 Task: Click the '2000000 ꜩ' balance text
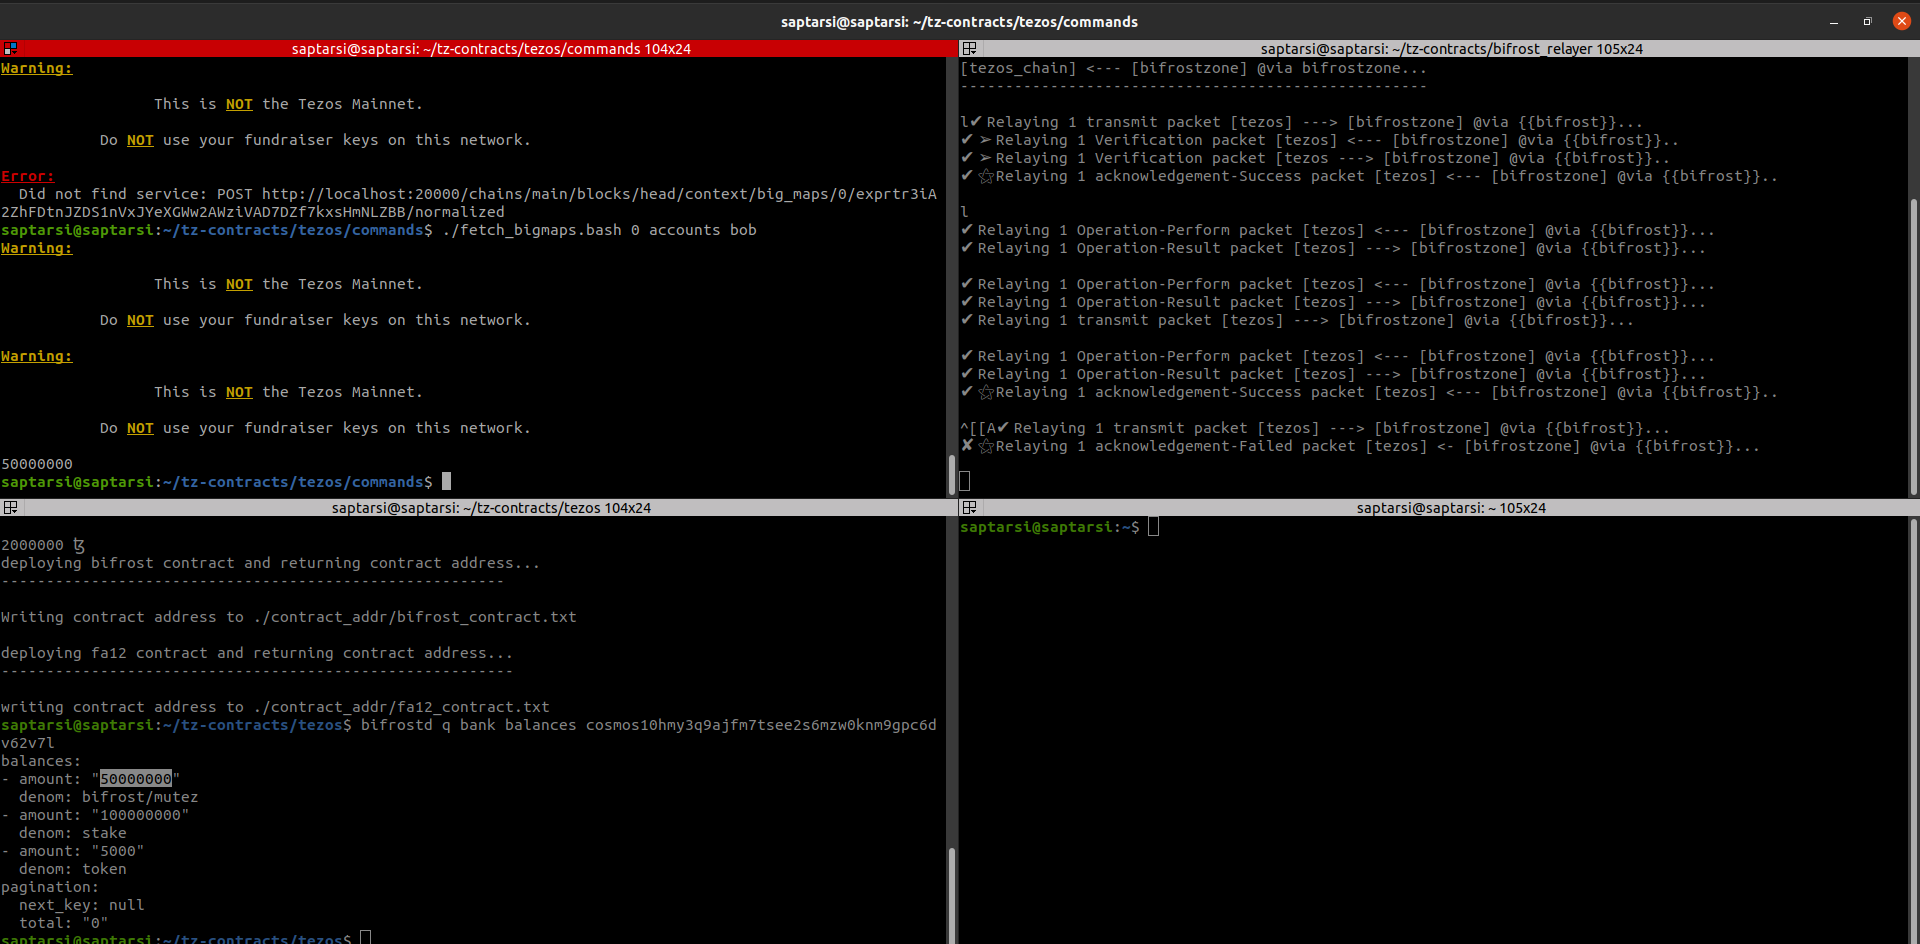(x=43, y=545)
